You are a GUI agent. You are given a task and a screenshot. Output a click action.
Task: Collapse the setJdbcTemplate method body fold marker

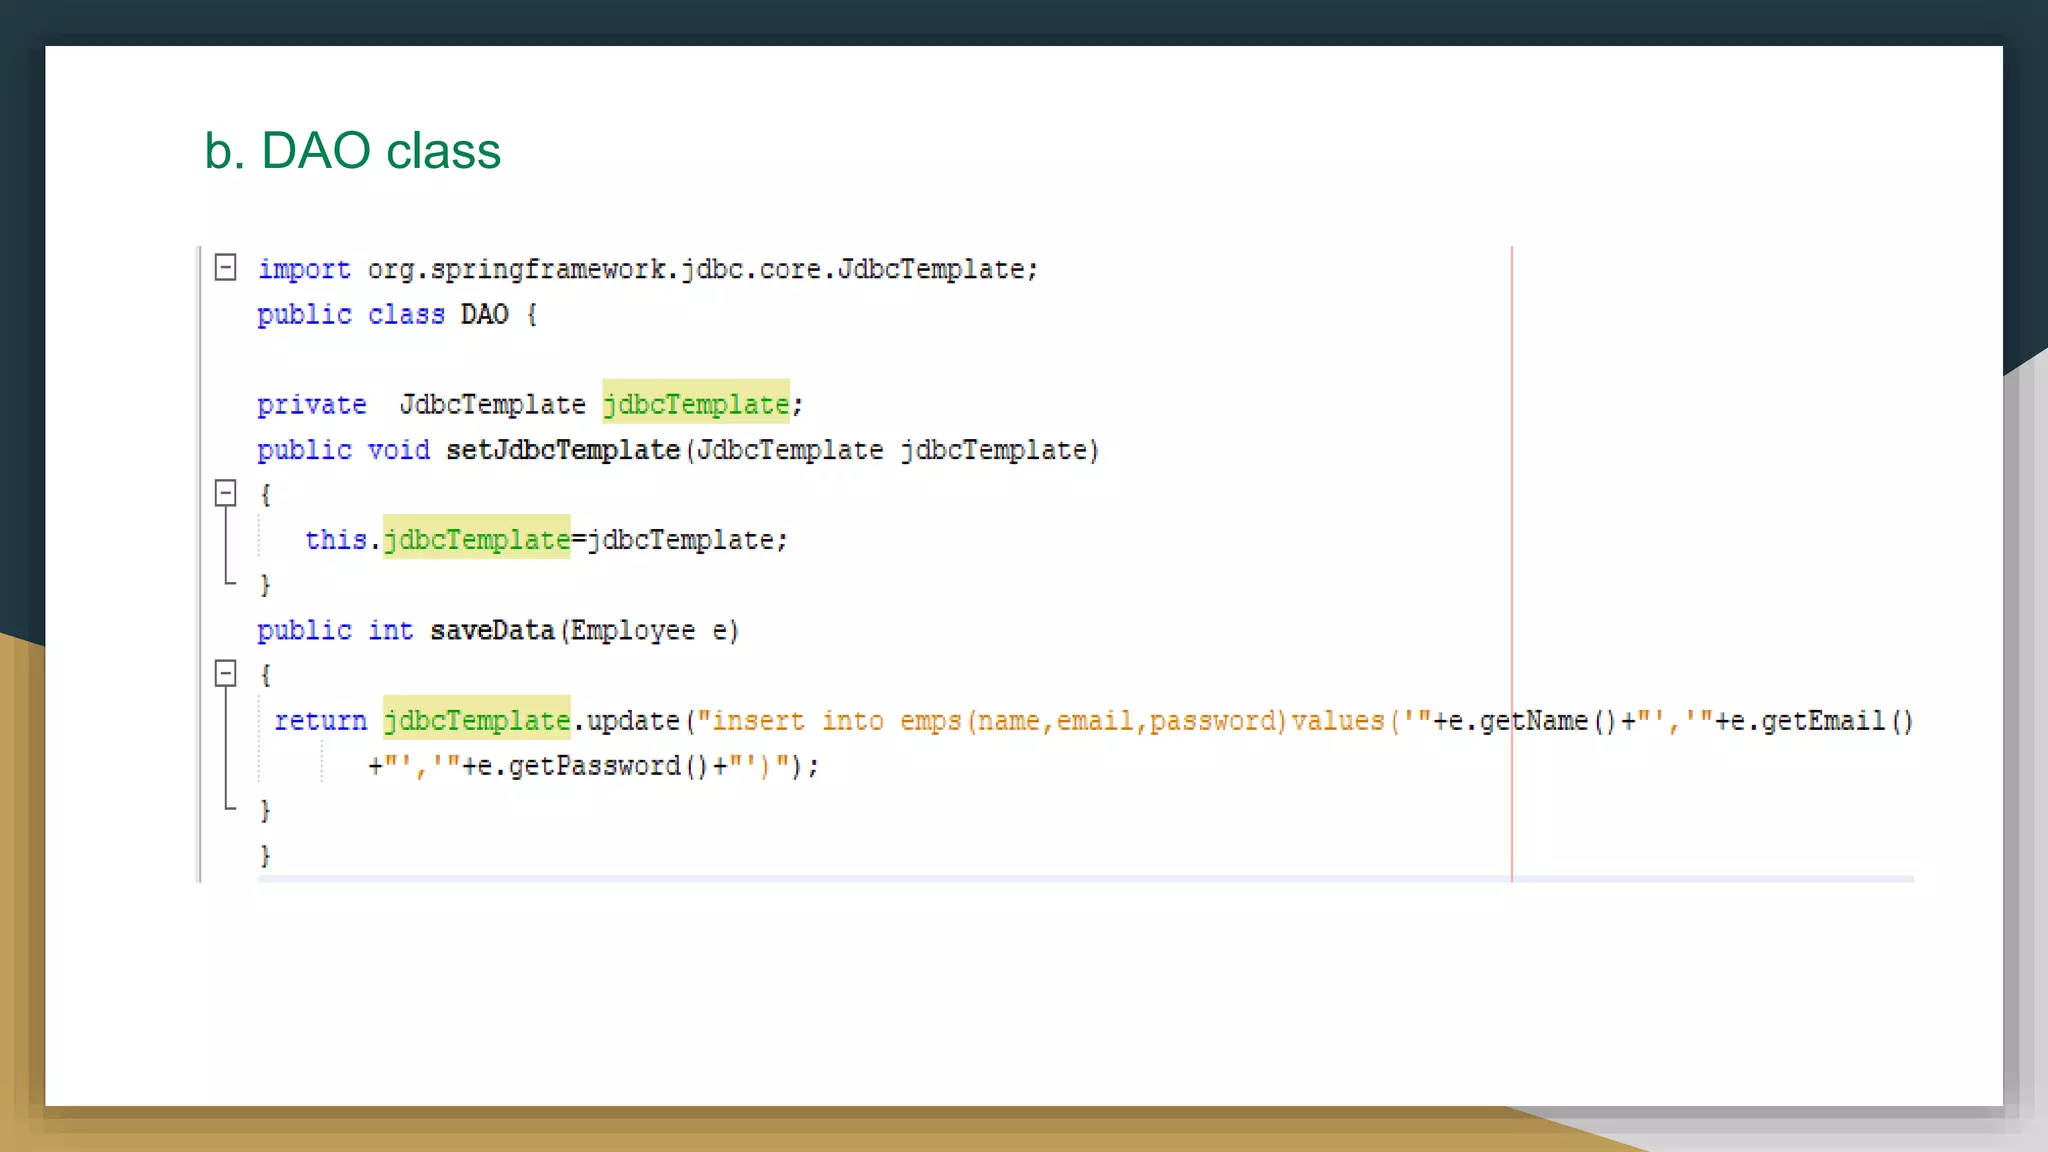tap(225, 493)
